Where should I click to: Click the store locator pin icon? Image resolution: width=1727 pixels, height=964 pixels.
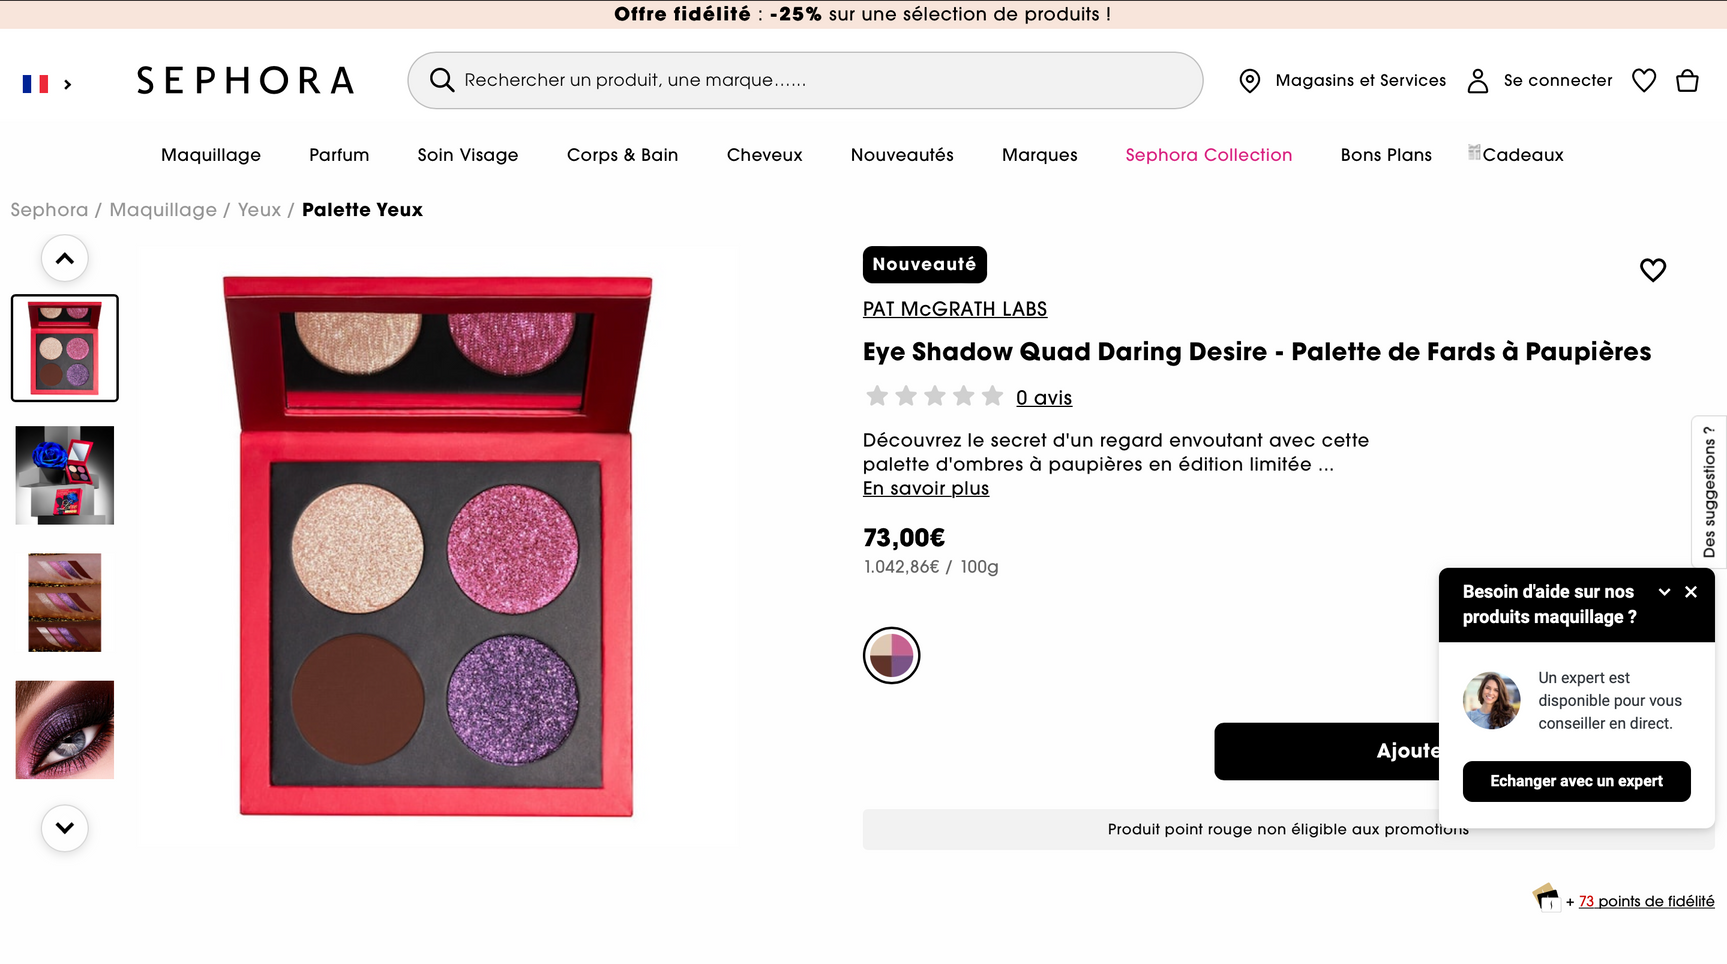pyautogui.click(x=1249, y=81)
